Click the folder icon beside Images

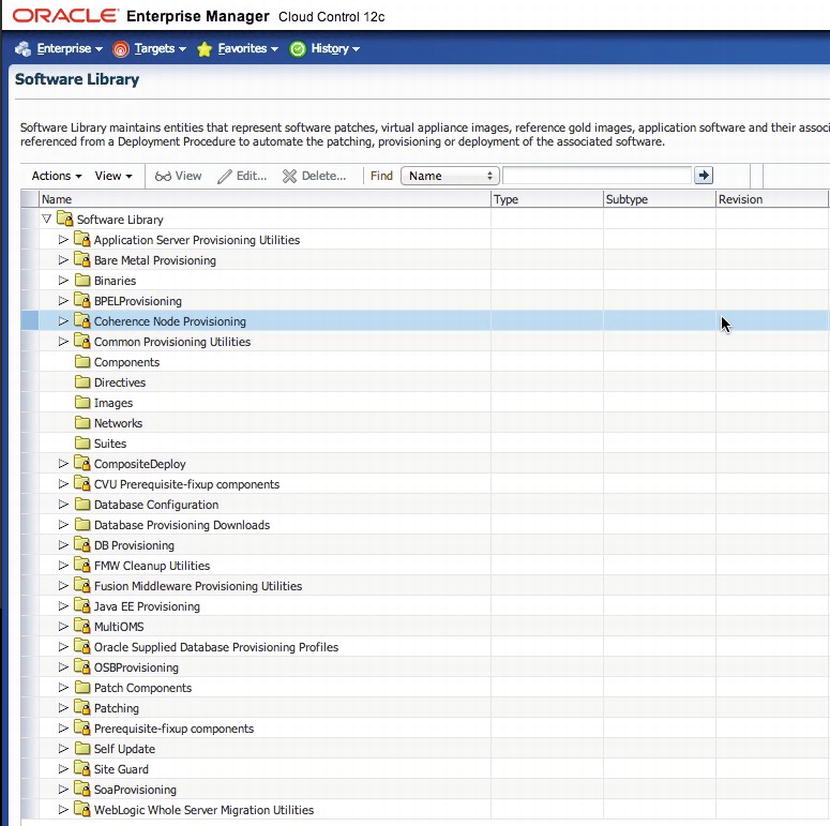pos(82,403)
